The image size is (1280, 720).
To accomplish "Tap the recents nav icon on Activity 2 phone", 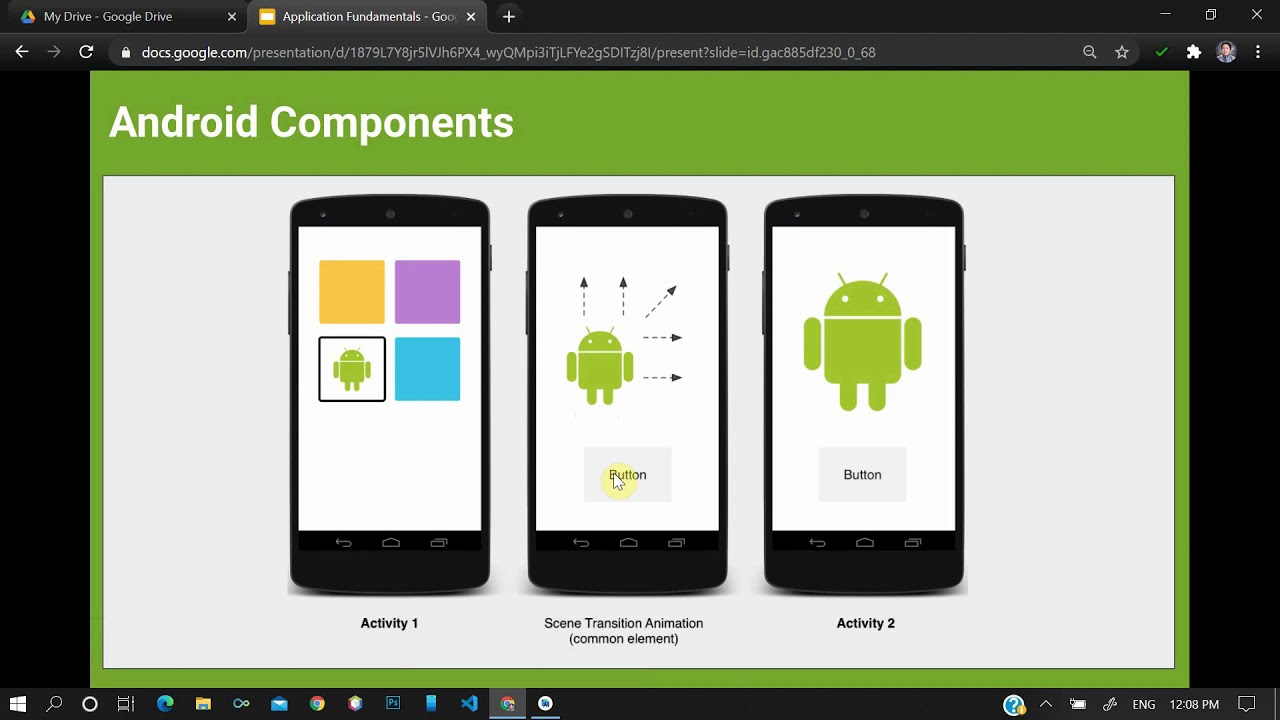I will coord(913,543).
